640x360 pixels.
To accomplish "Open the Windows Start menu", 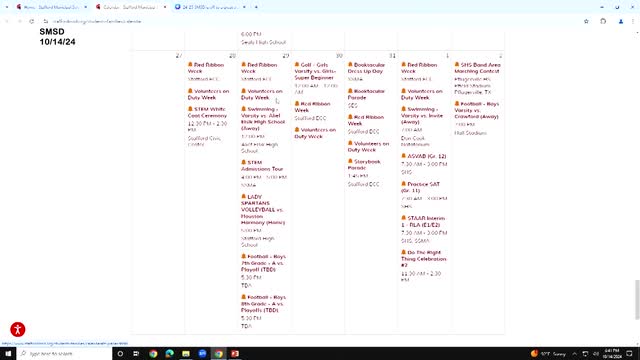I will (x=8, y=353).
